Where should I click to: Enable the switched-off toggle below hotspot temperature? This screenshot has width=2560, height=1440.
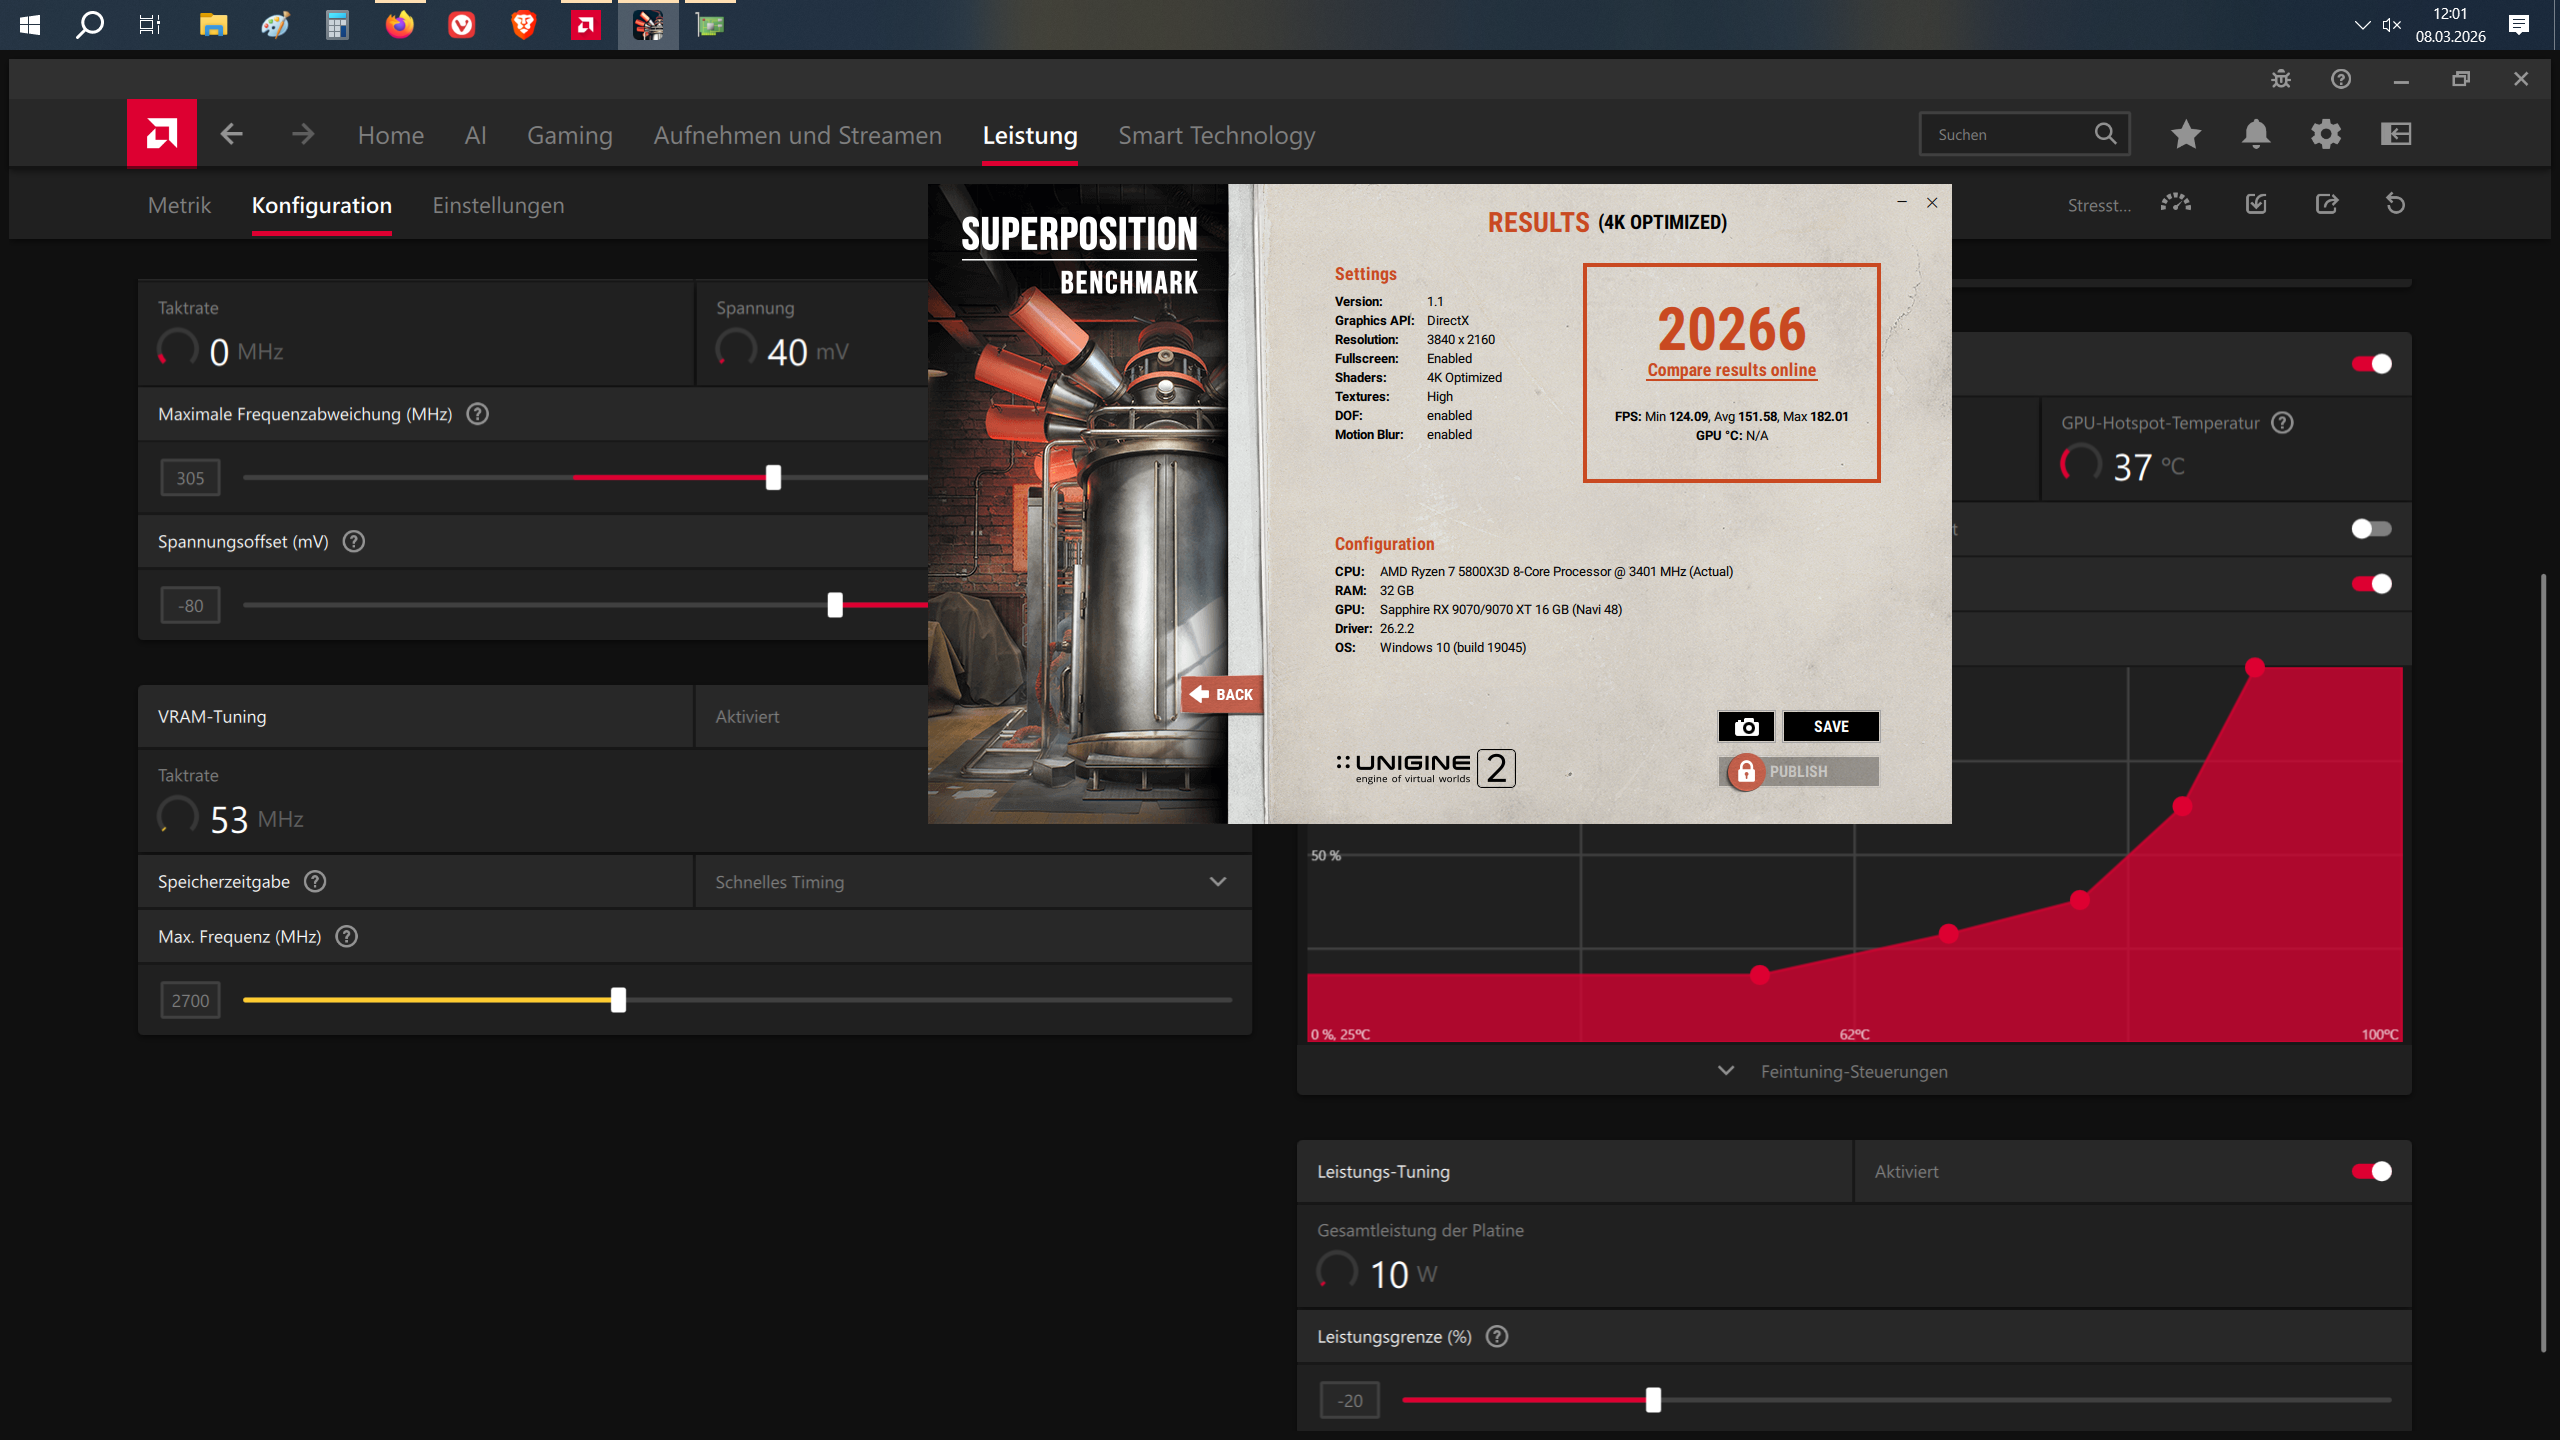pos(2371,529)
